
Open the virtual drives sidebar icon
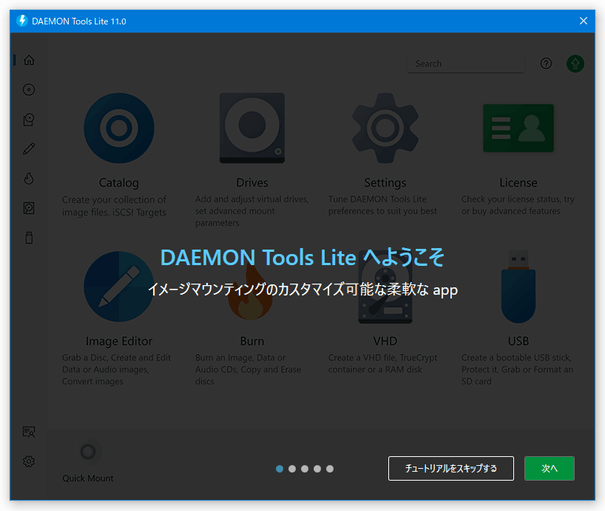click(29, 119)
